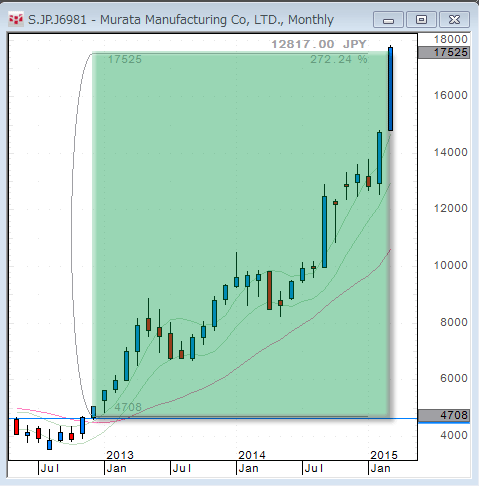Click the 18000 price axis label
The height and width of the screenshot is (486, 479).
(x=450, y=39)
